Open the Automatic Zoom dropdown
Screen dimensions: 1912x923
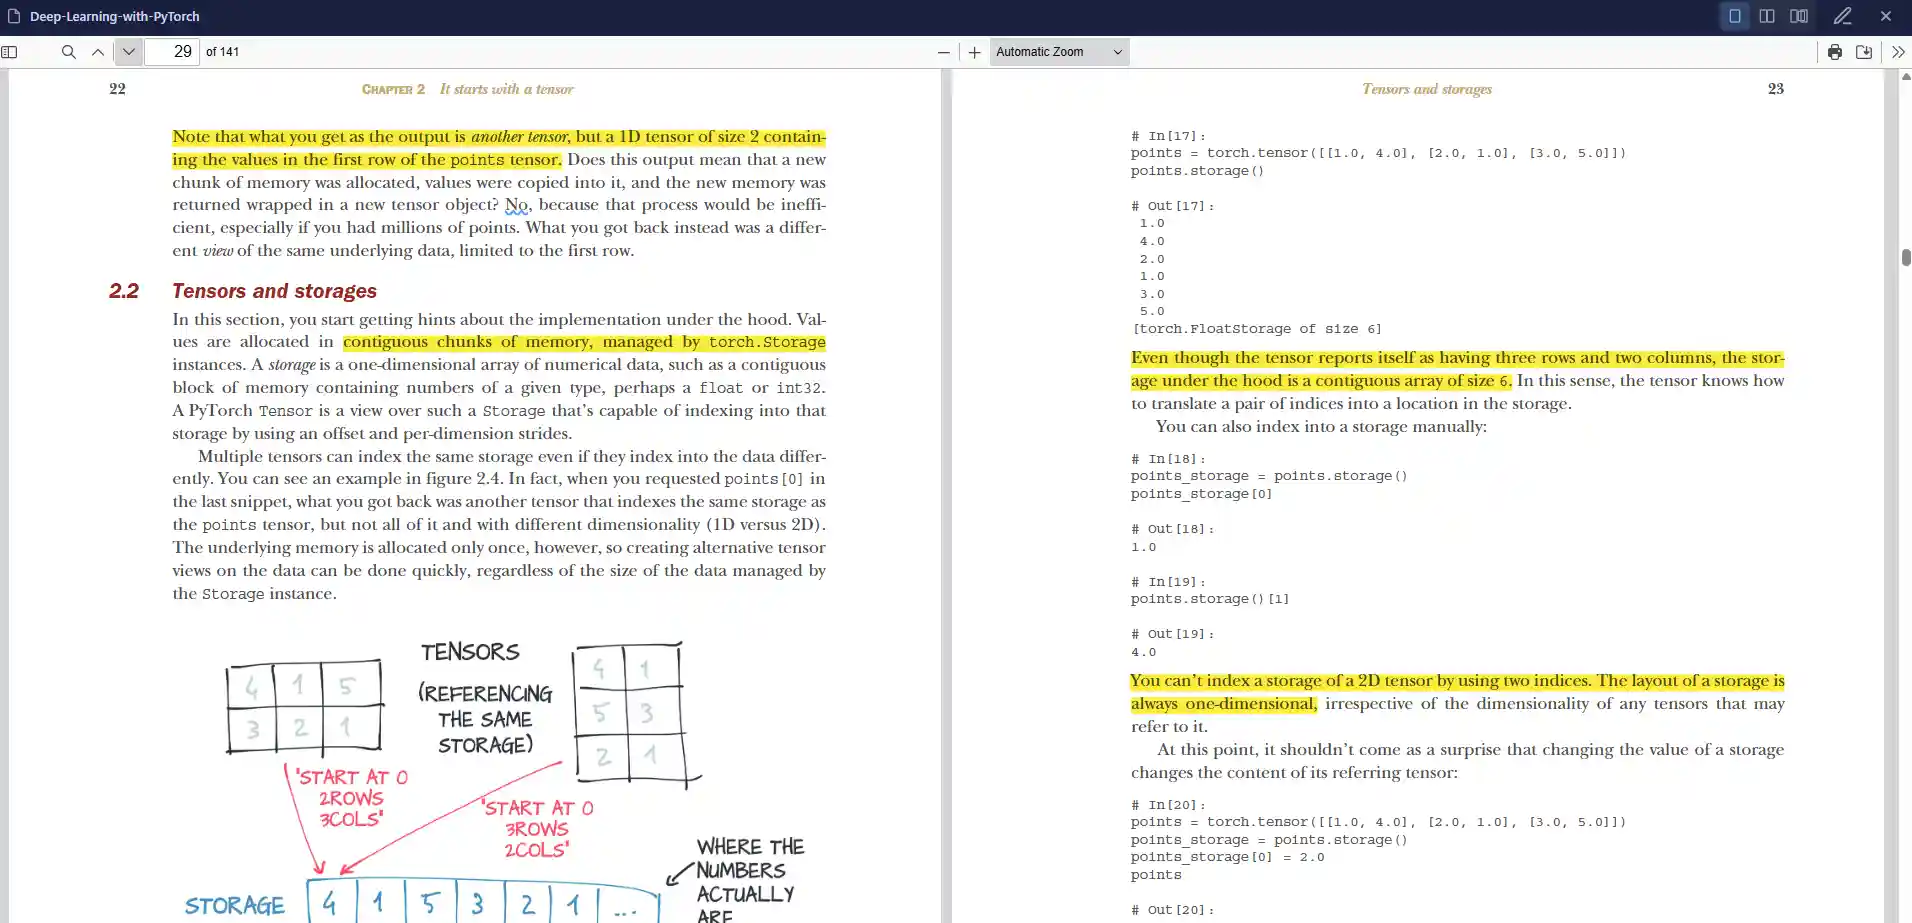coord(1059,52)
